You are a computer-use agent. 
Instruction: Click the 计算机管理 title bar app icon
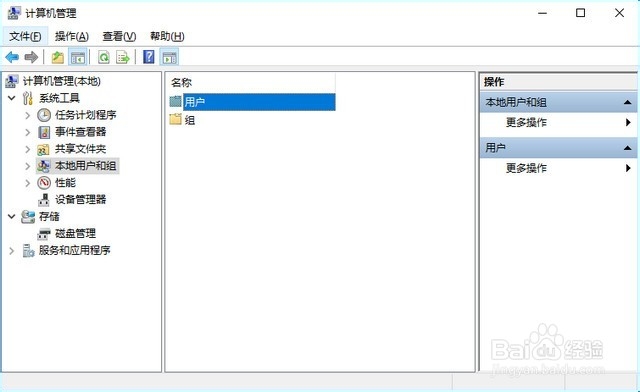[x=13, y=13]
